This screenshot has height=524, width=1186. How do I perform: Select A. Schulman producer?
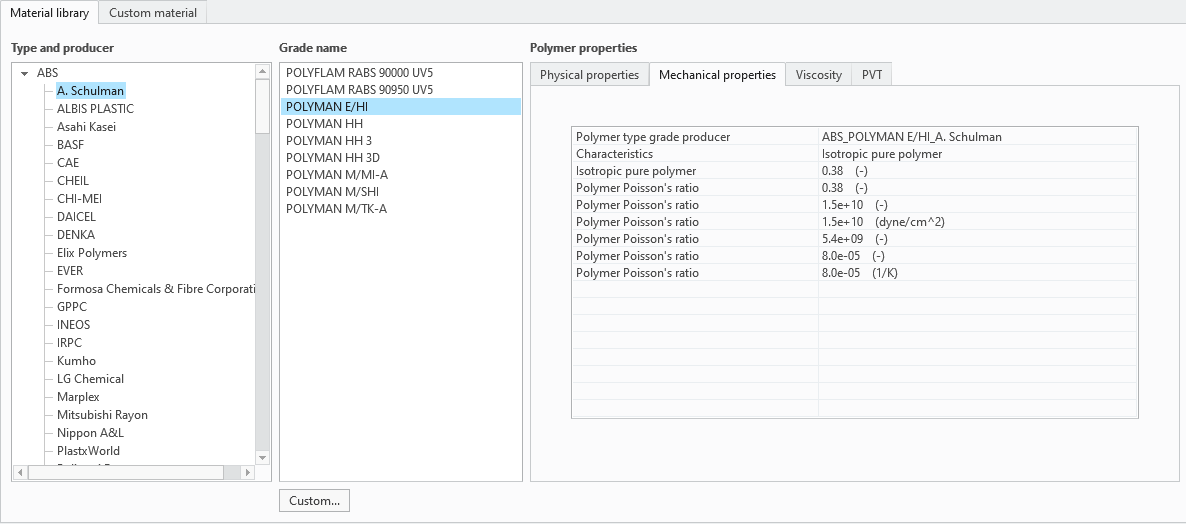pos(90,91)
